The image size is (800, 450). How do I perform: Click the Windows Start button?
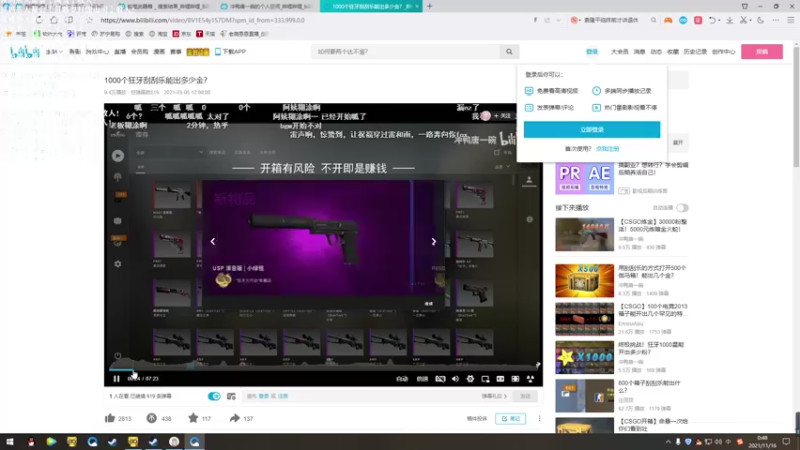(x=10, y=442)
